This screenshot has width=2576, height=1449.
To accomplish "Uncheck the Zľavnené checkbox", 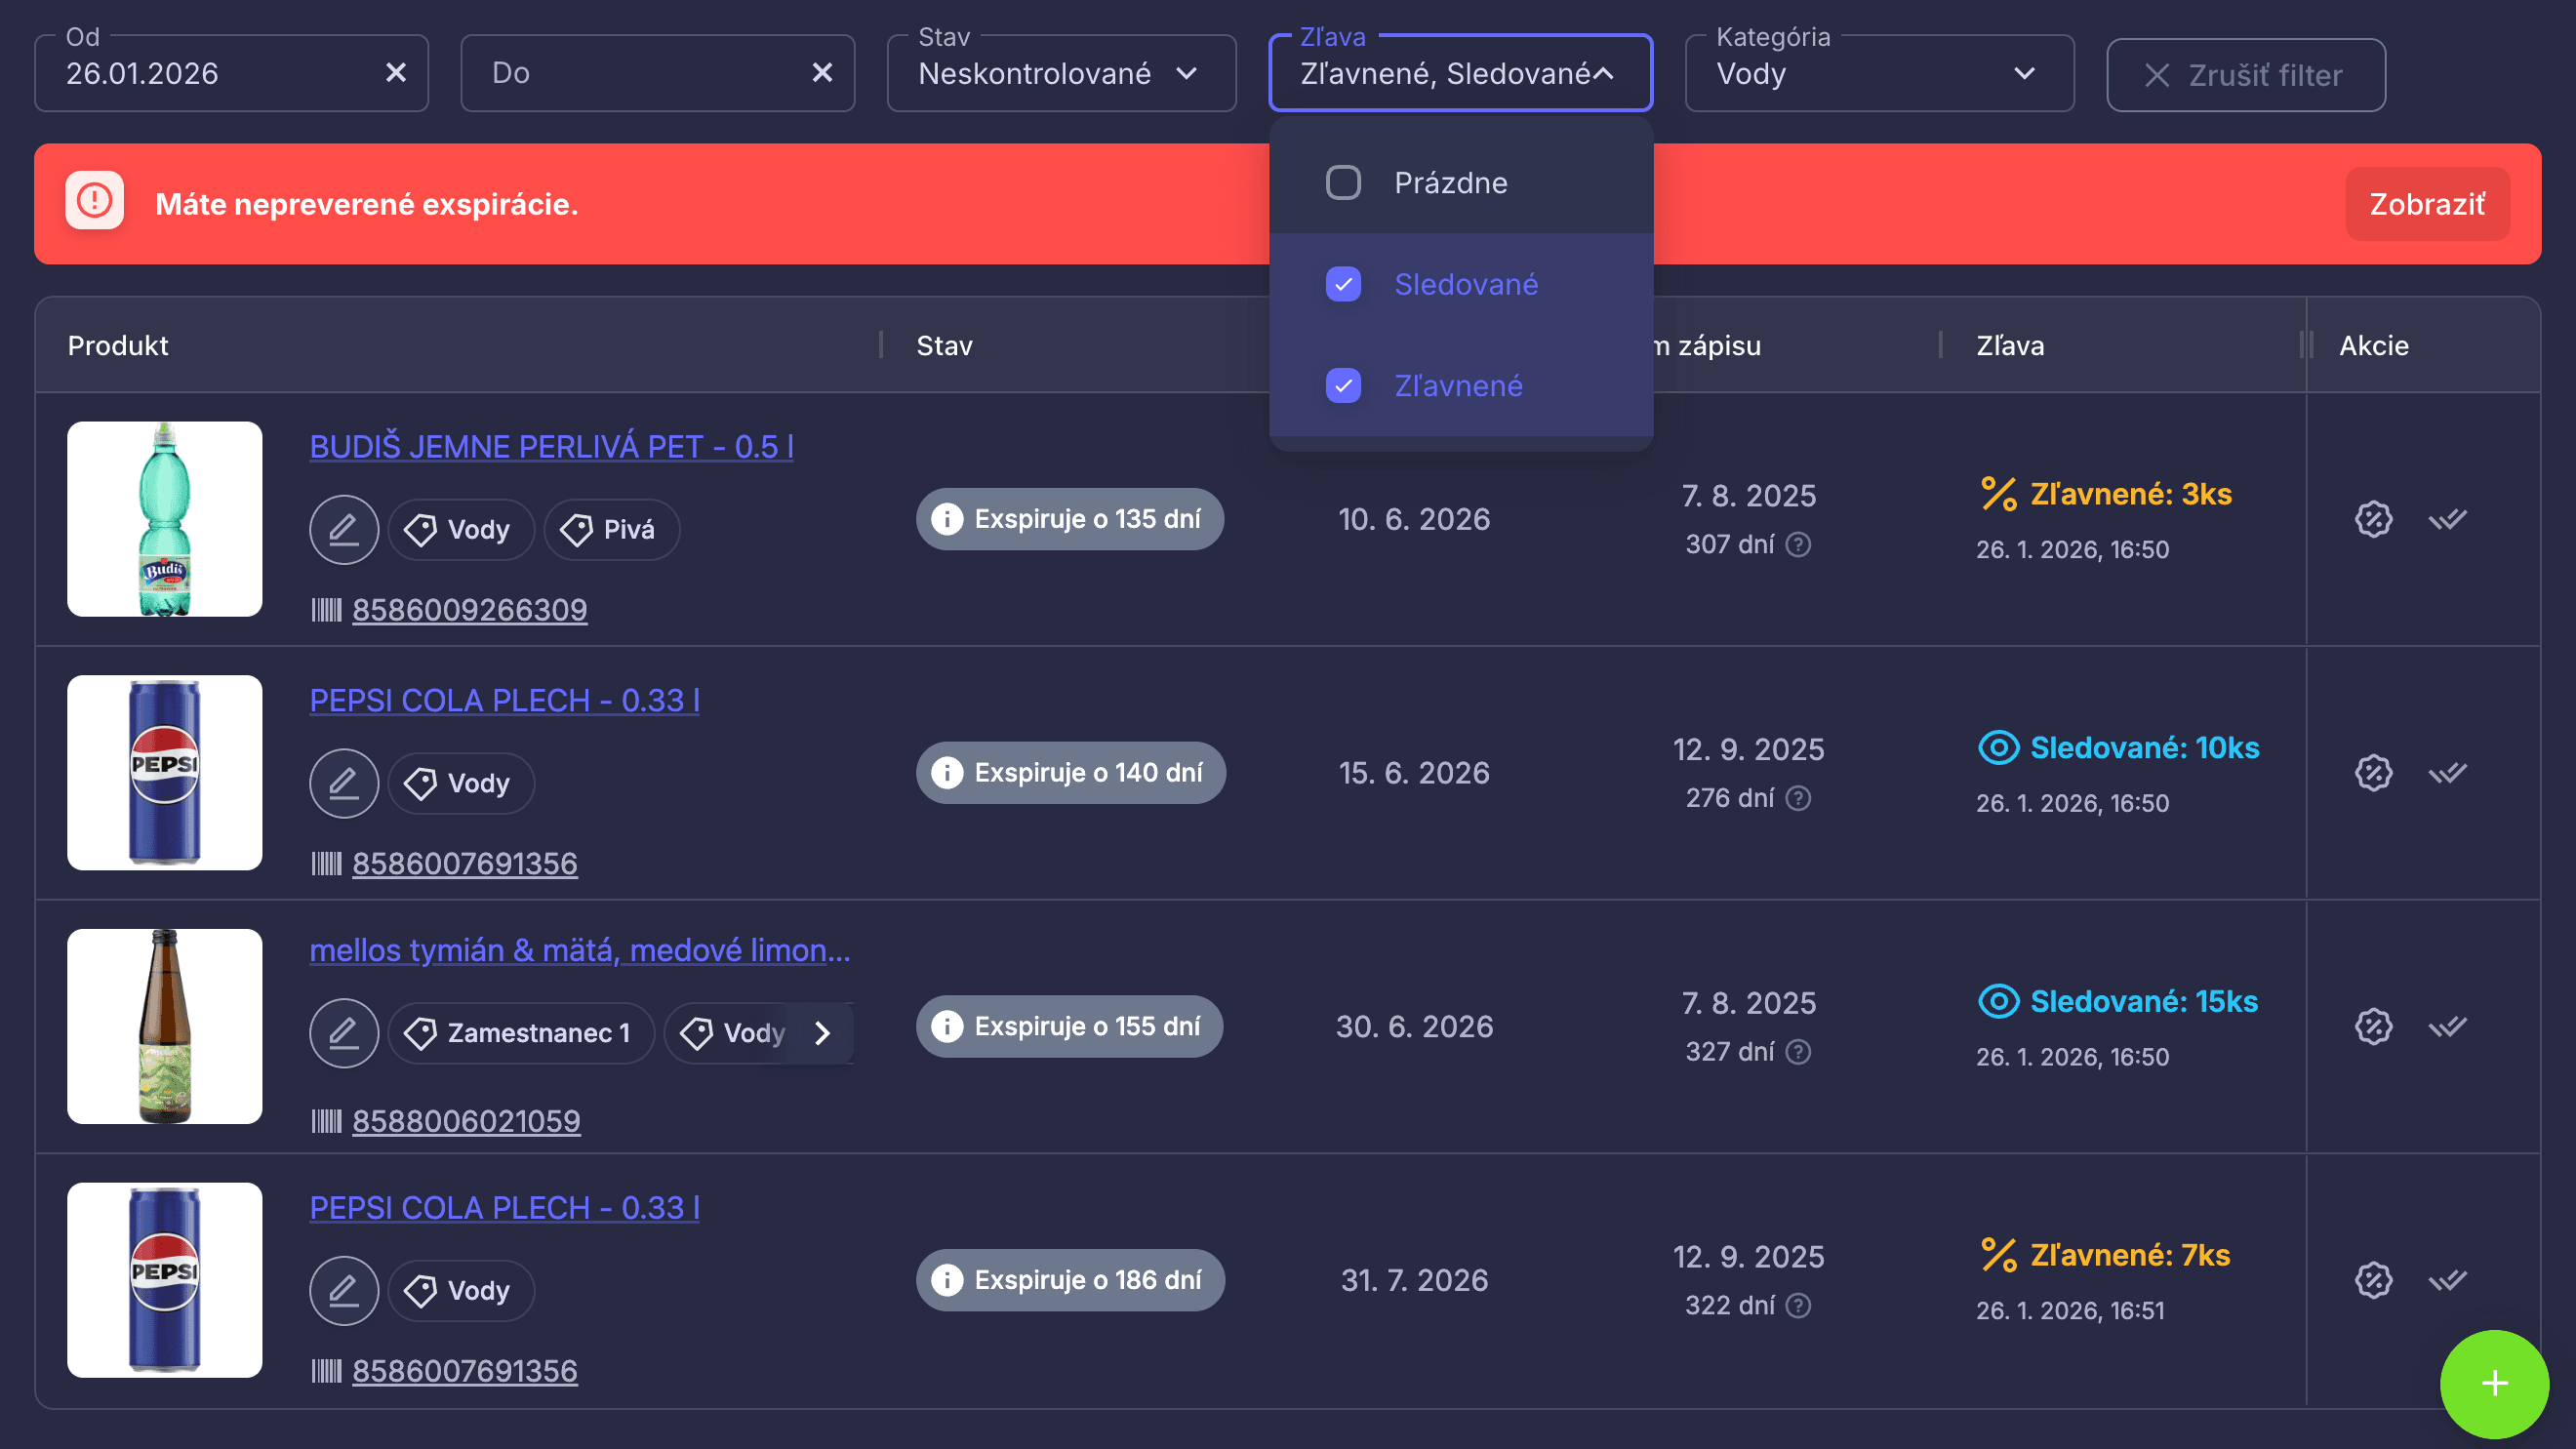I will pyautogui.click(x=1343, y=386).
